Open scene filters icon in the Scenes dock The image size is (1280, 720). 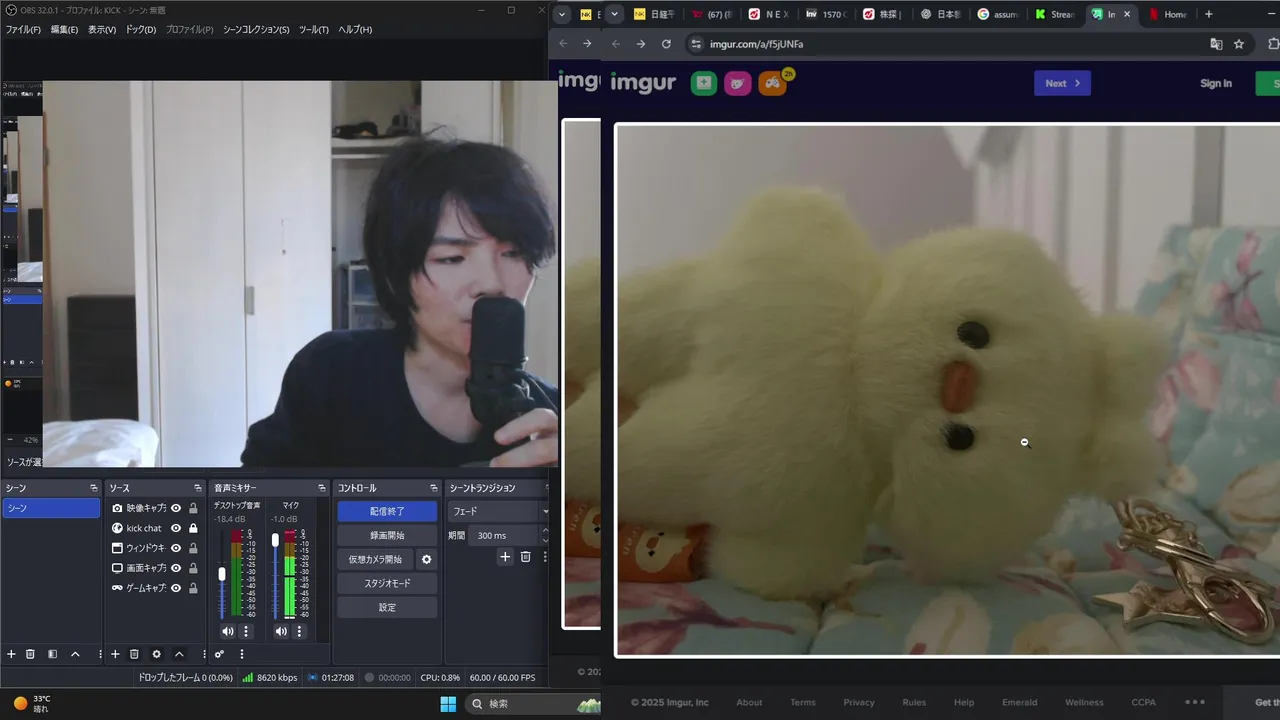pyautogui.click(x=52, y=654)
